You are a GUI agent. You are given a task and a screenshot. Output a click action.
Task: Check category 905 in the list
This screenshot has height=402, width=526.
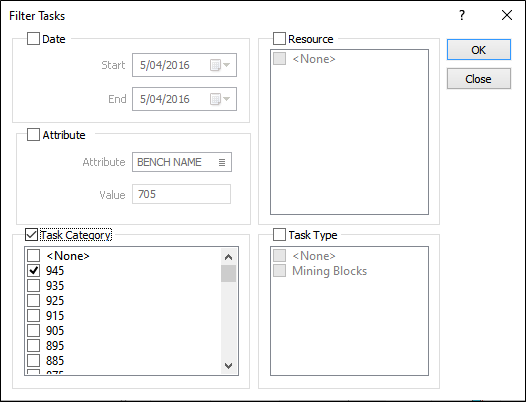click(34, 331)
